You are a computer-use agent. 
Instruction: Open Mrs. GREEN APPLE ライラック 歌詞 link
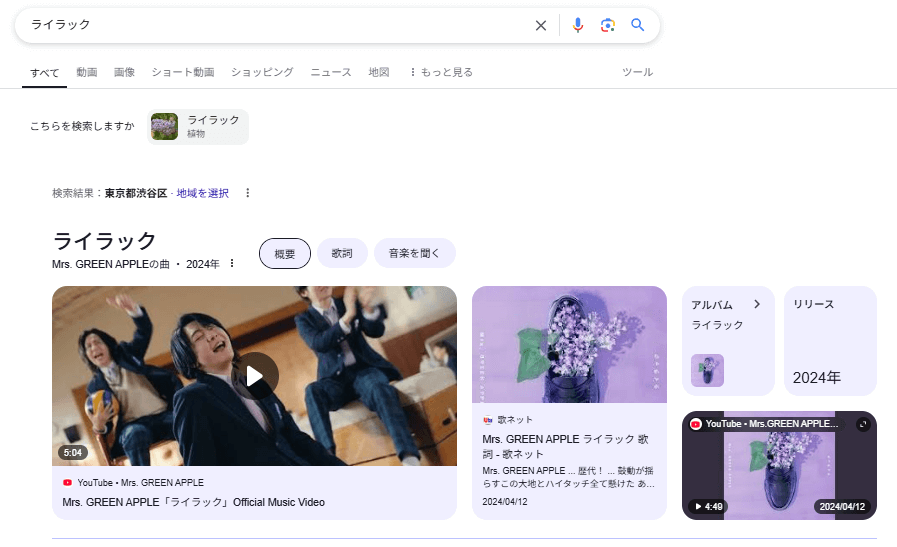click(565, 446)
